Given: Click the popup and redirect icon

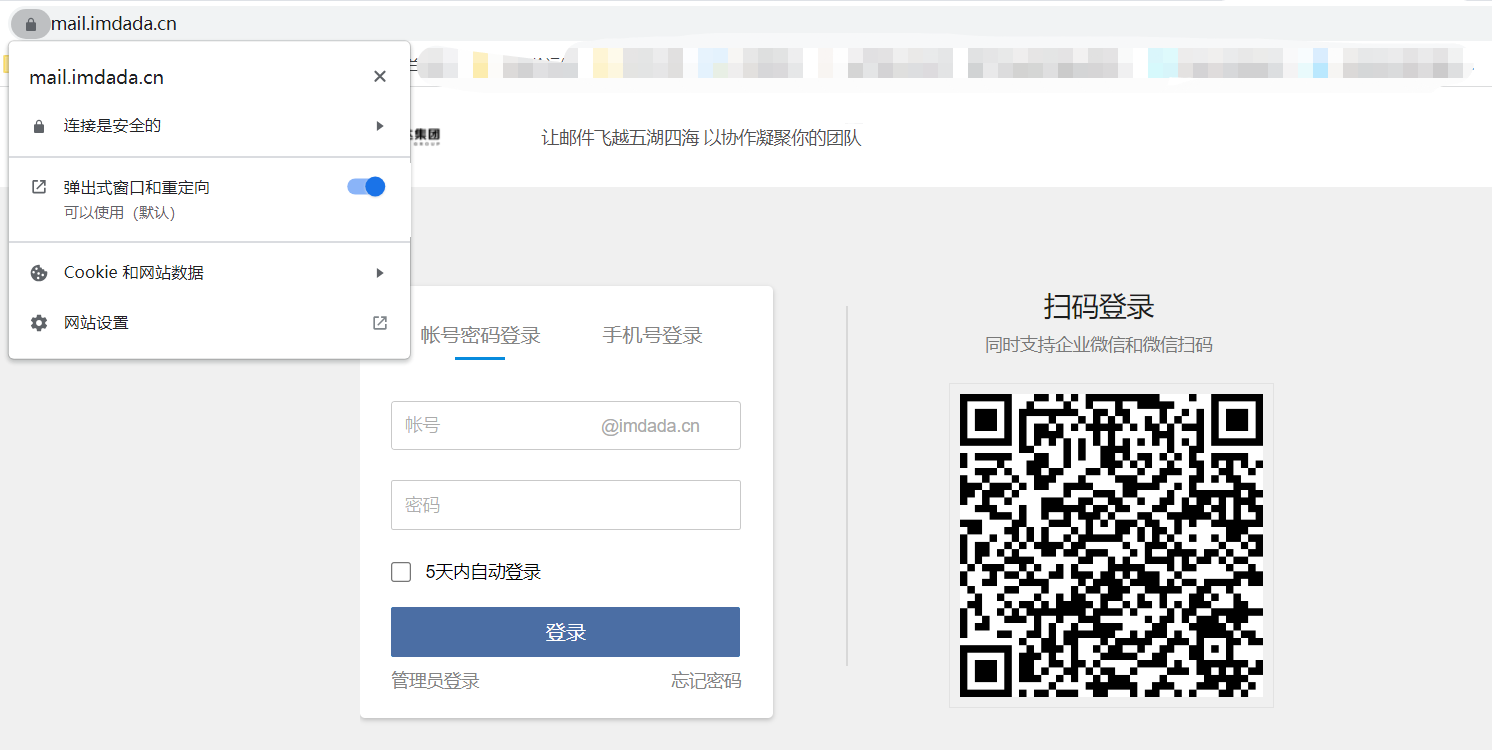Looking at the screenshot, I should coord(39,187).
